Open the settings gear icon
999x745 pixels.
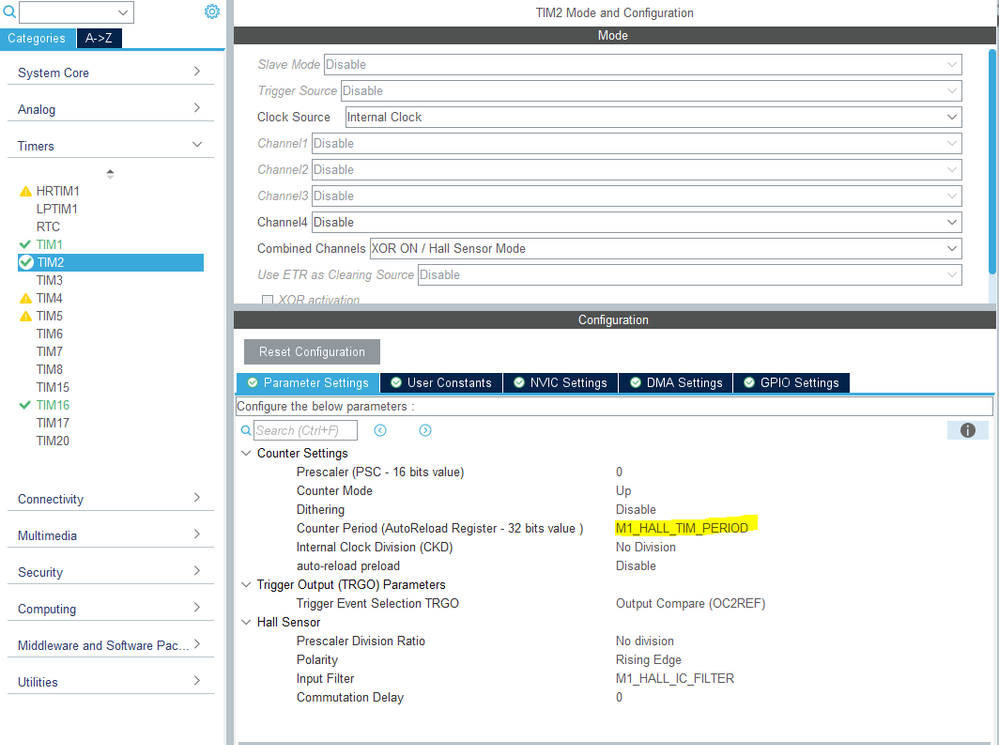coord(212,11)
